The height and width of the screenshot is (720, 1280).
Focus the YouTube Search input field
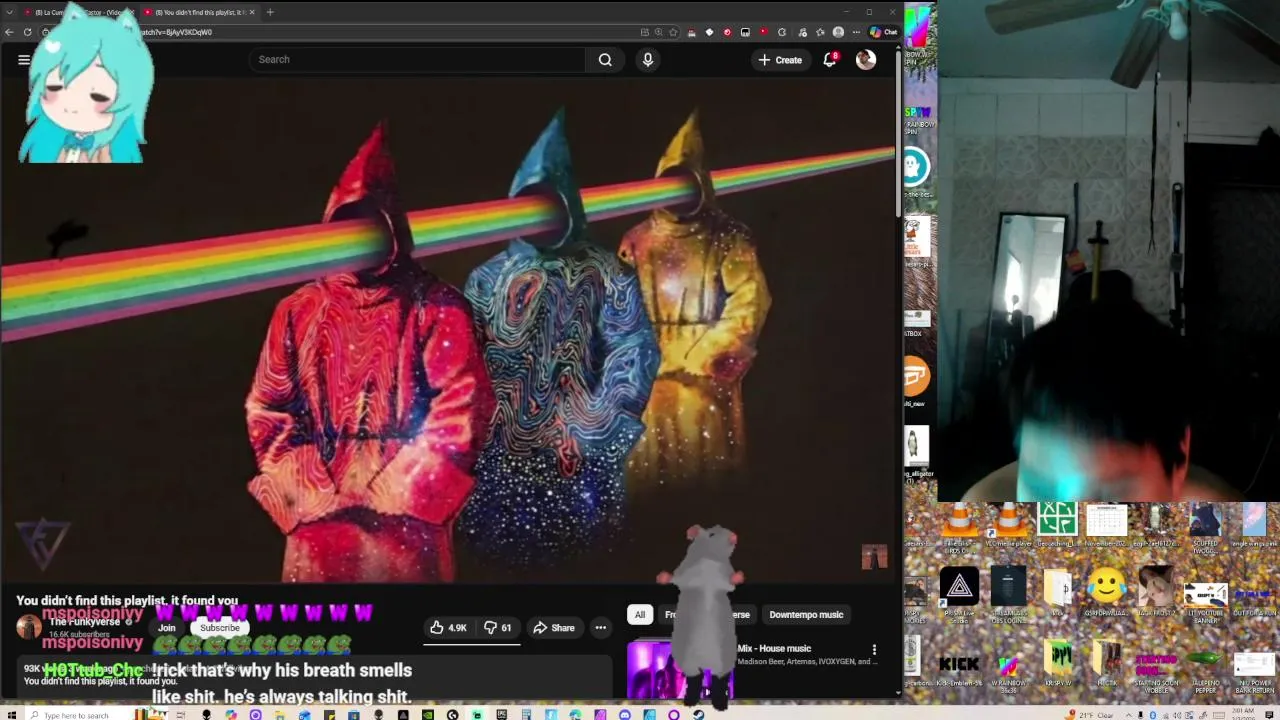[x=417, y=60]
